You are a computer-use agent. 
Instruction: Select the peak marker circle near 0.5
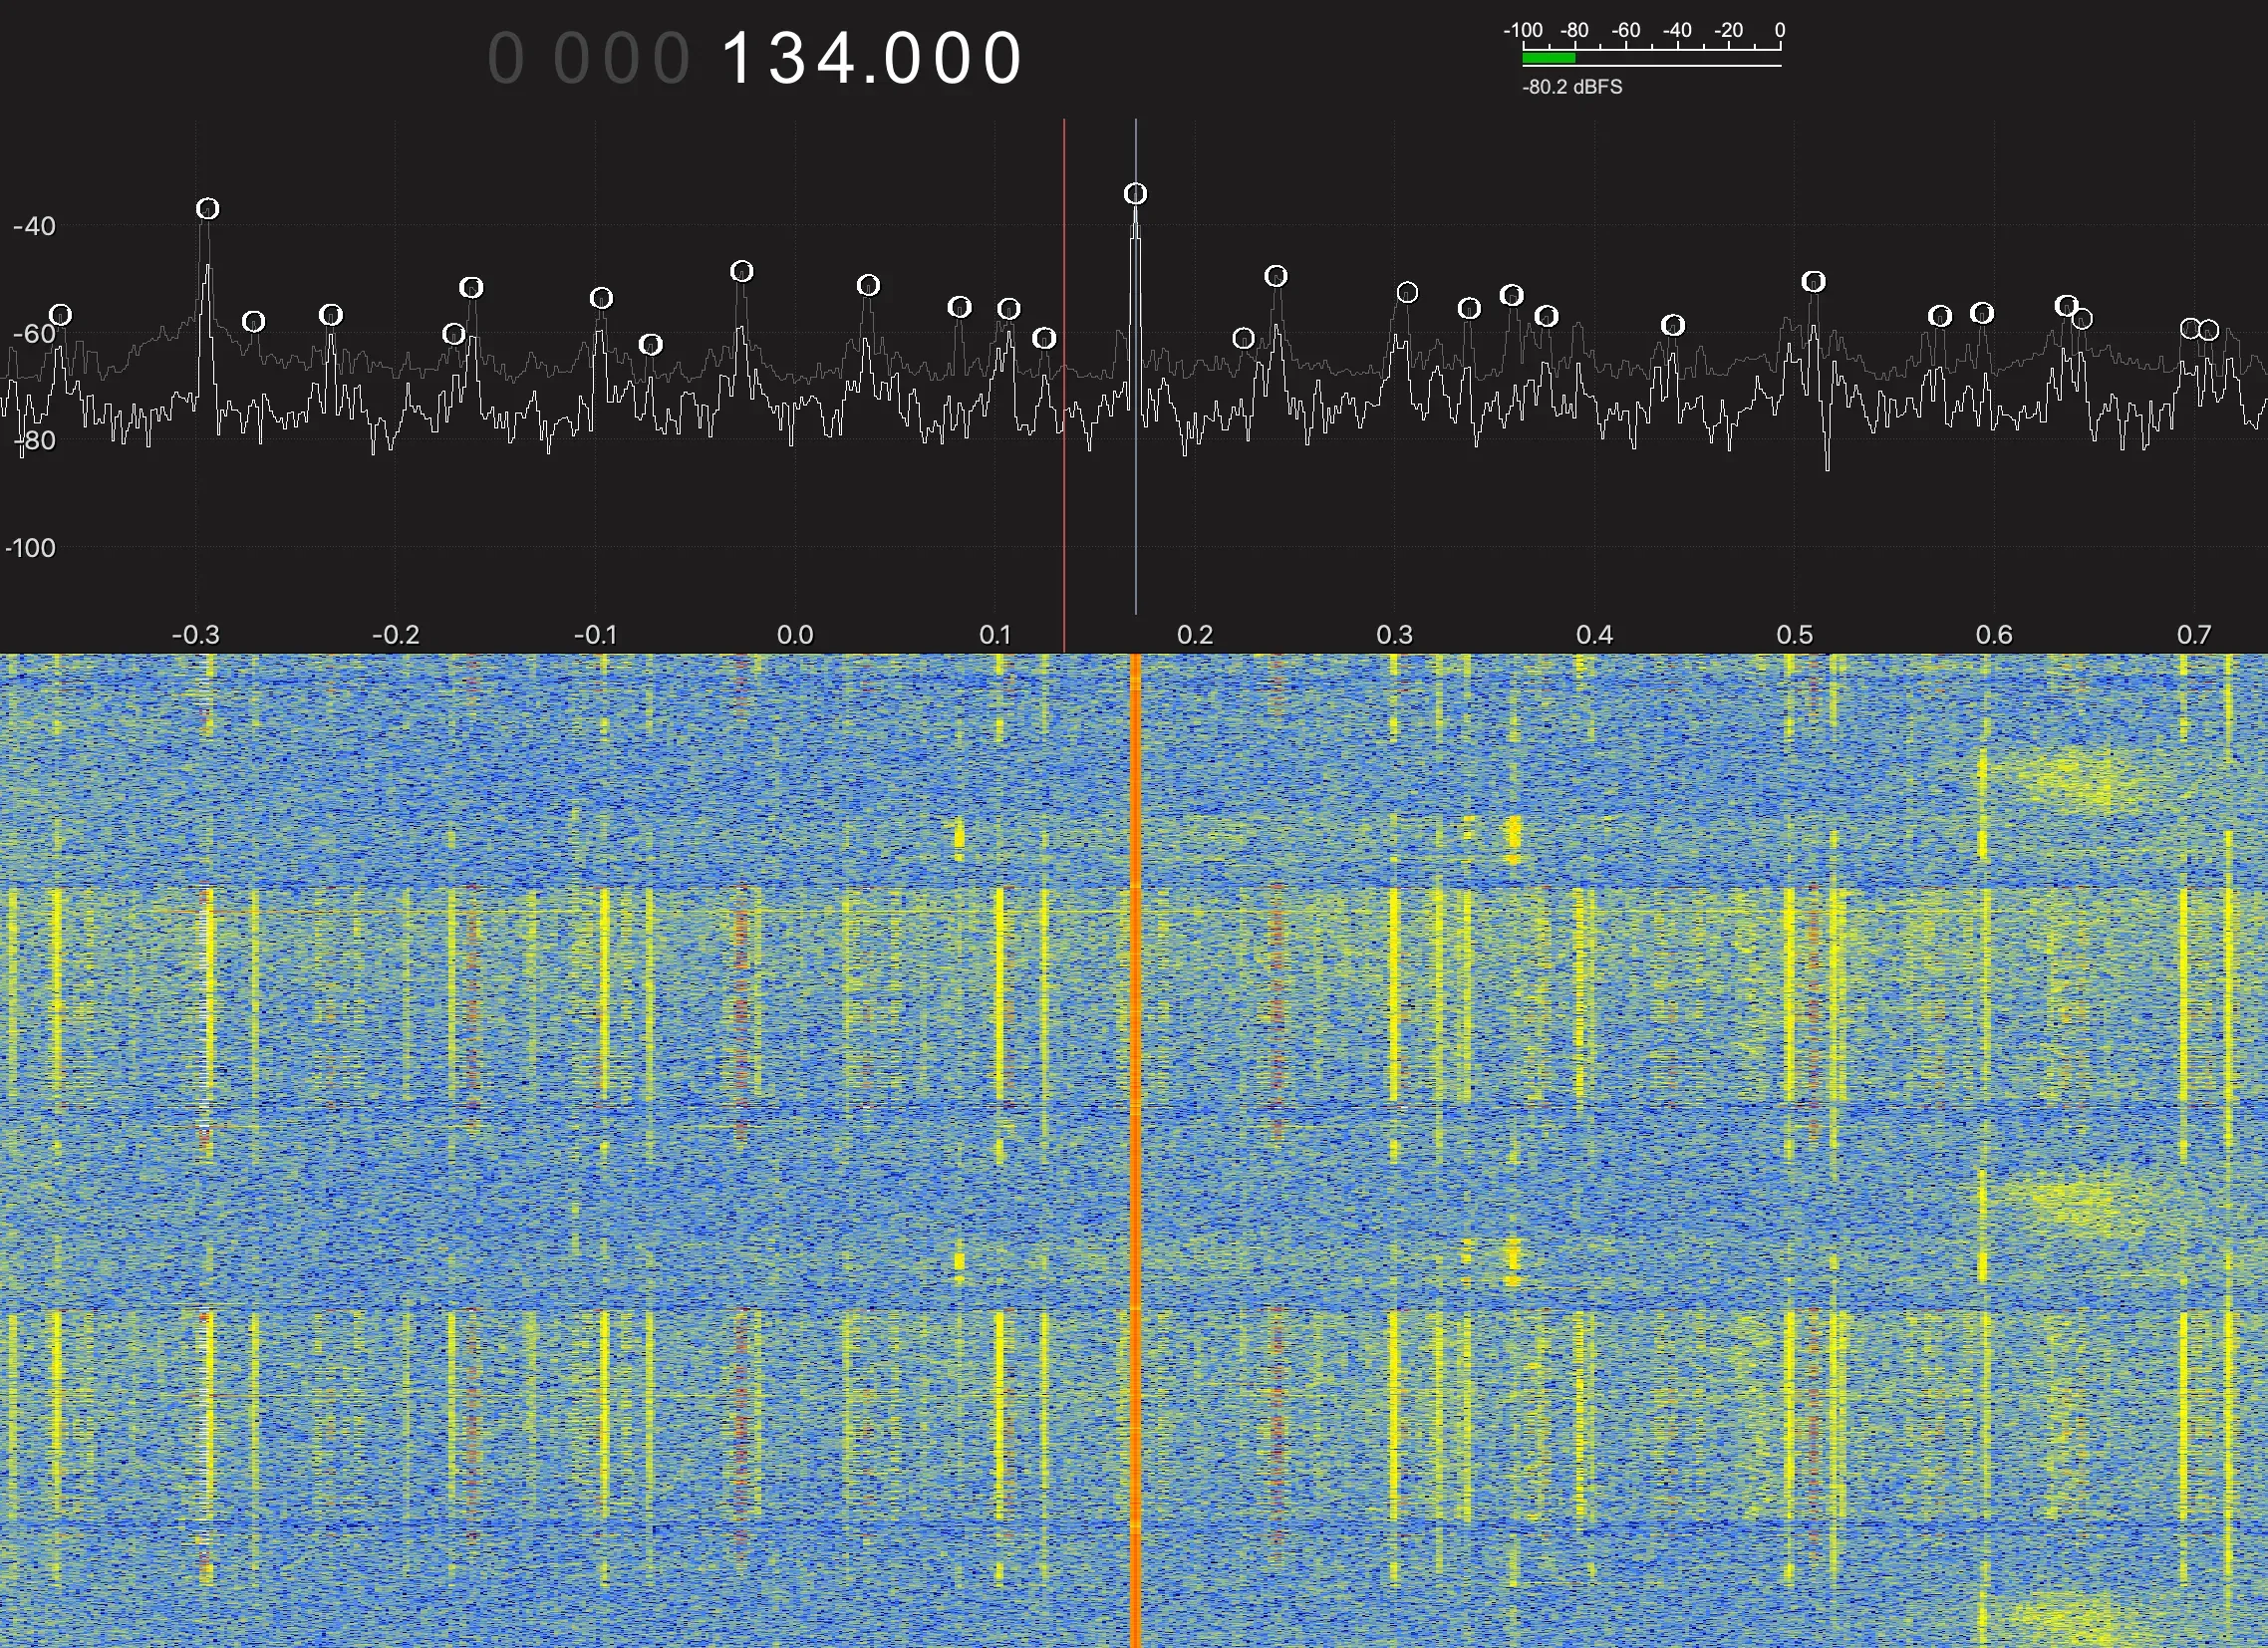tap(1813, 282)
